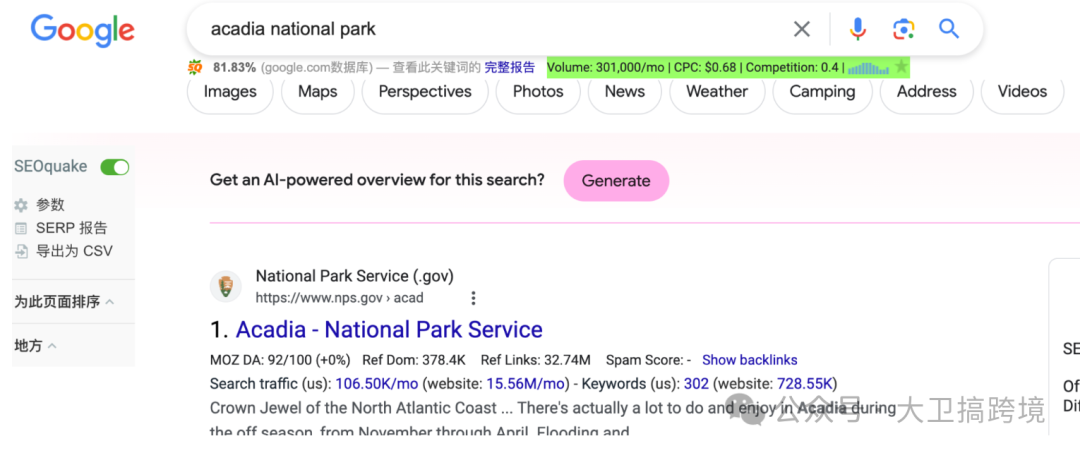This screenshot has height=453, width=1080.
Task: Select the Maps filter tab
Action: [x=317, y=92]
